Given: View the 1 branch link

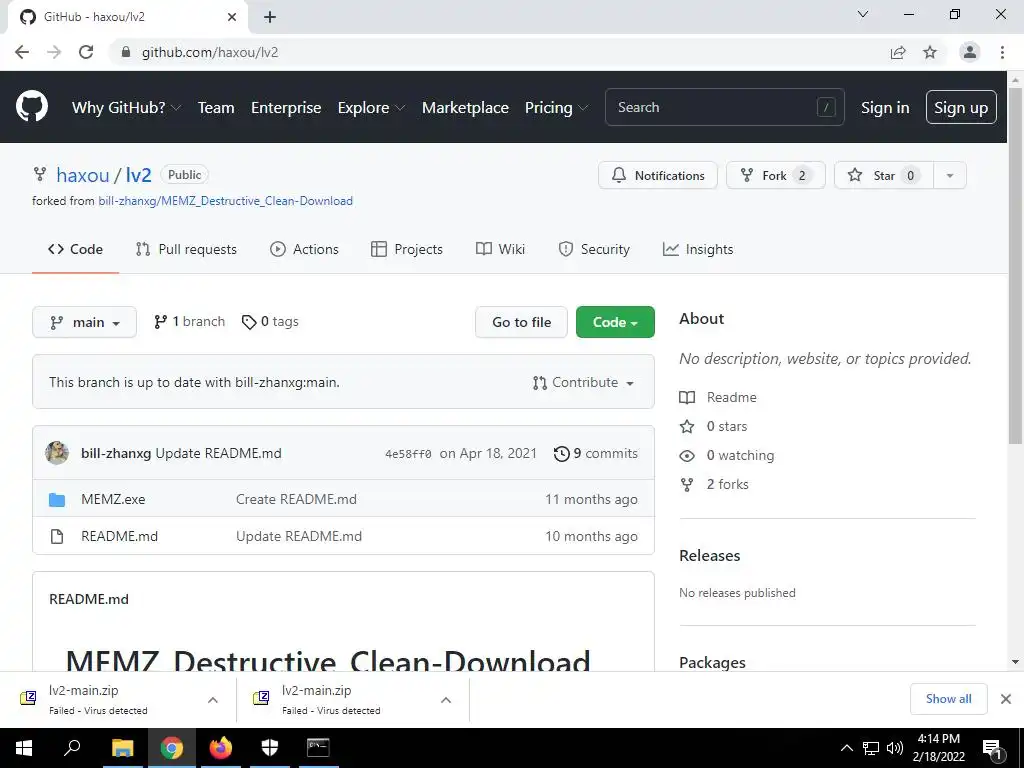Looking at the screenshot, I should click(x=189, y=321).
